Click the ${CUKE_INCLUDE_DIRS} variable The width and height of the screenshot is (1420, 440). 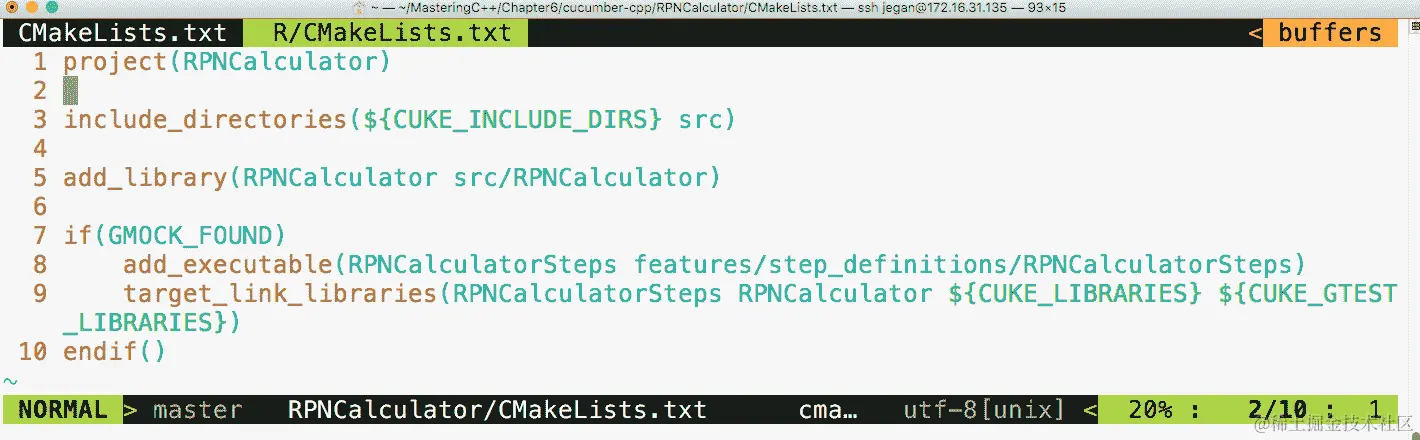(x=513, y=120)
